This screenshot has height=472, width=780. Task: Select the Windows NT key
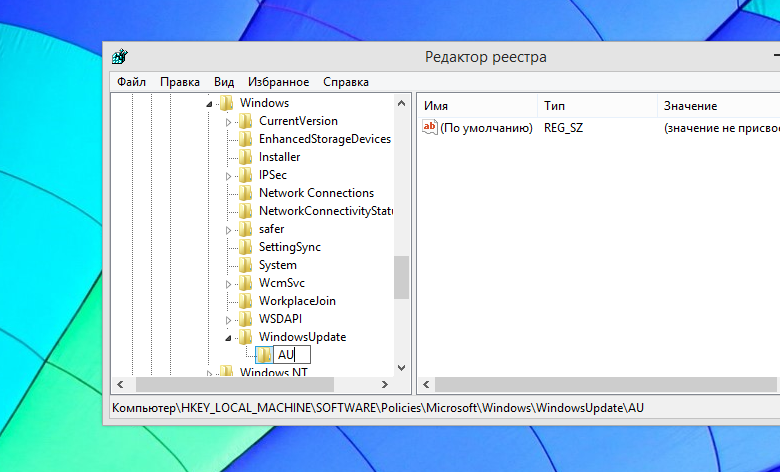click(x=274, y=372)
